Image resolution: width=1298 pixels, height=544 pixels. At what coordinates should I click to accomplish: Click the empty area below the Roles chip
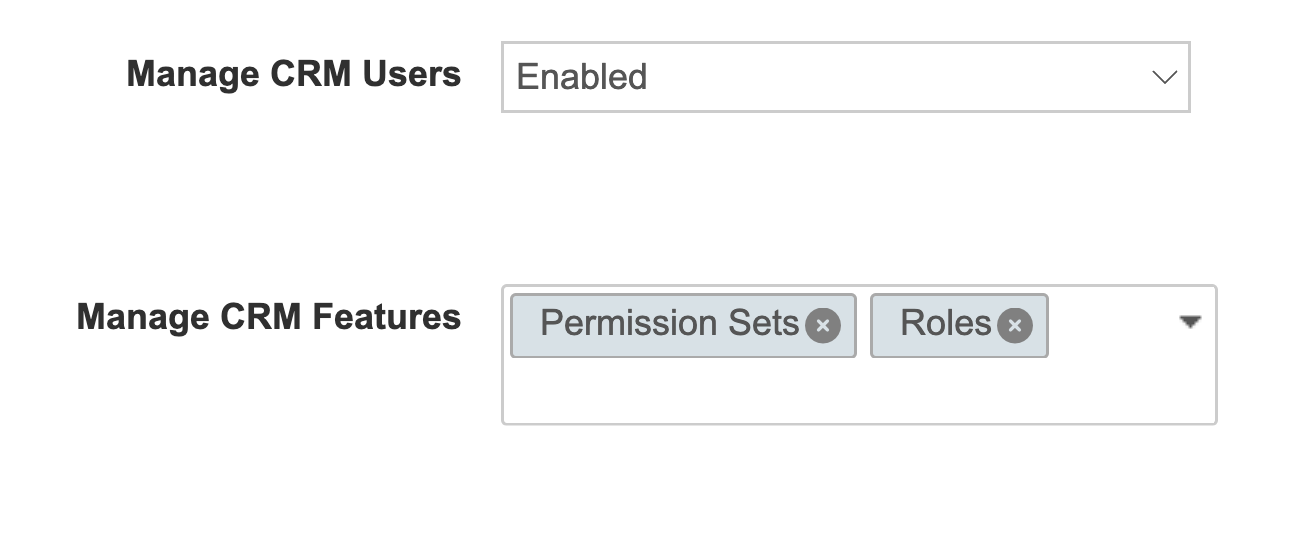coord(958,392)
